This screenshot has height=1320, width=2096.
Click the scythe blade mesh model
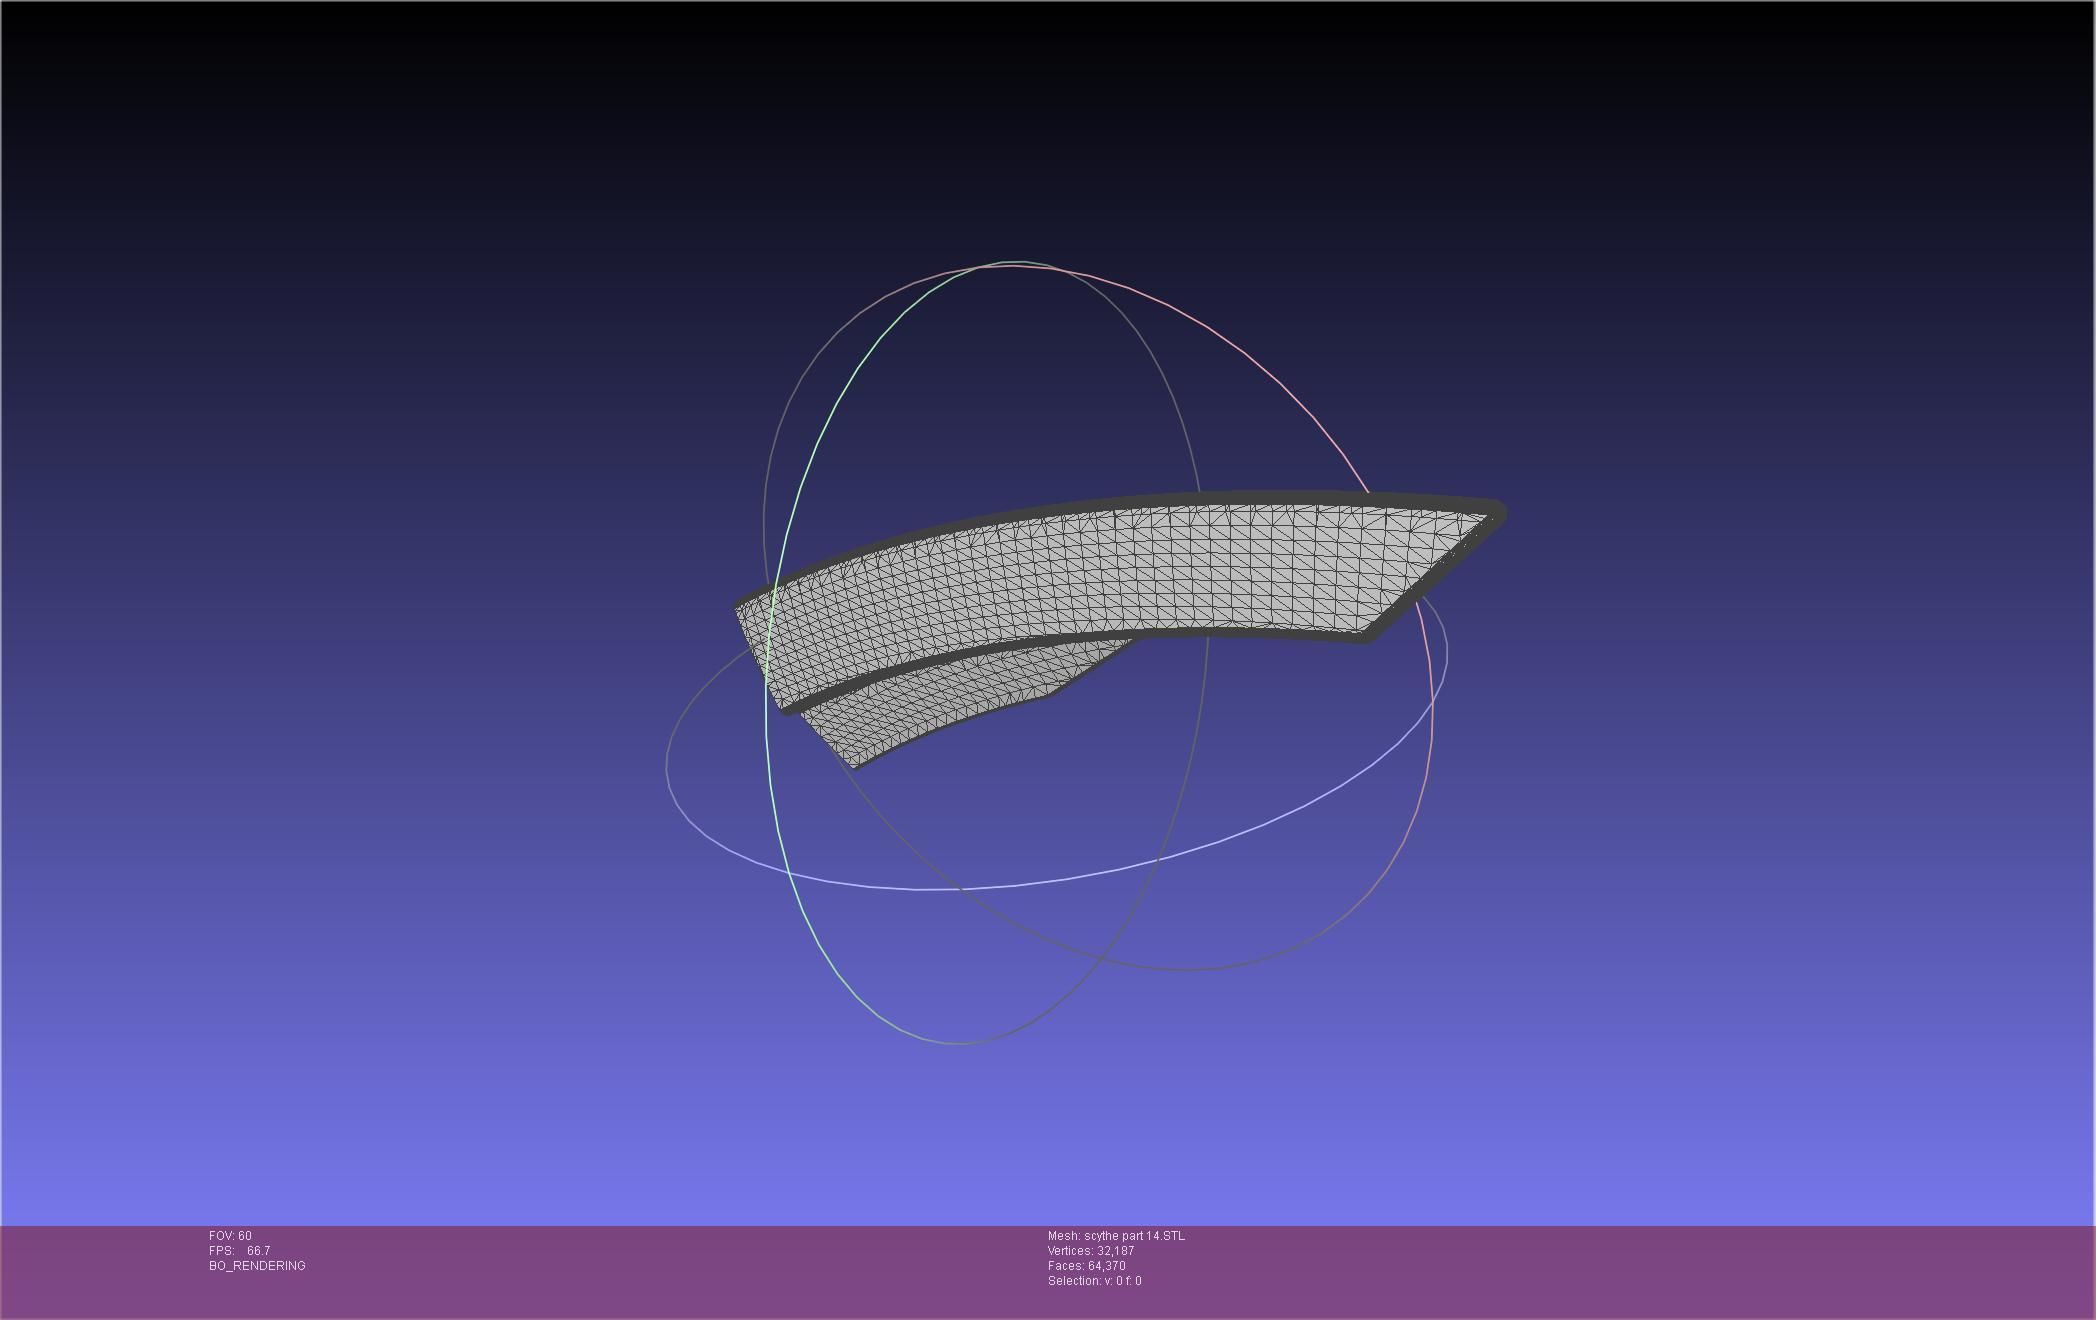(1120, 580)
